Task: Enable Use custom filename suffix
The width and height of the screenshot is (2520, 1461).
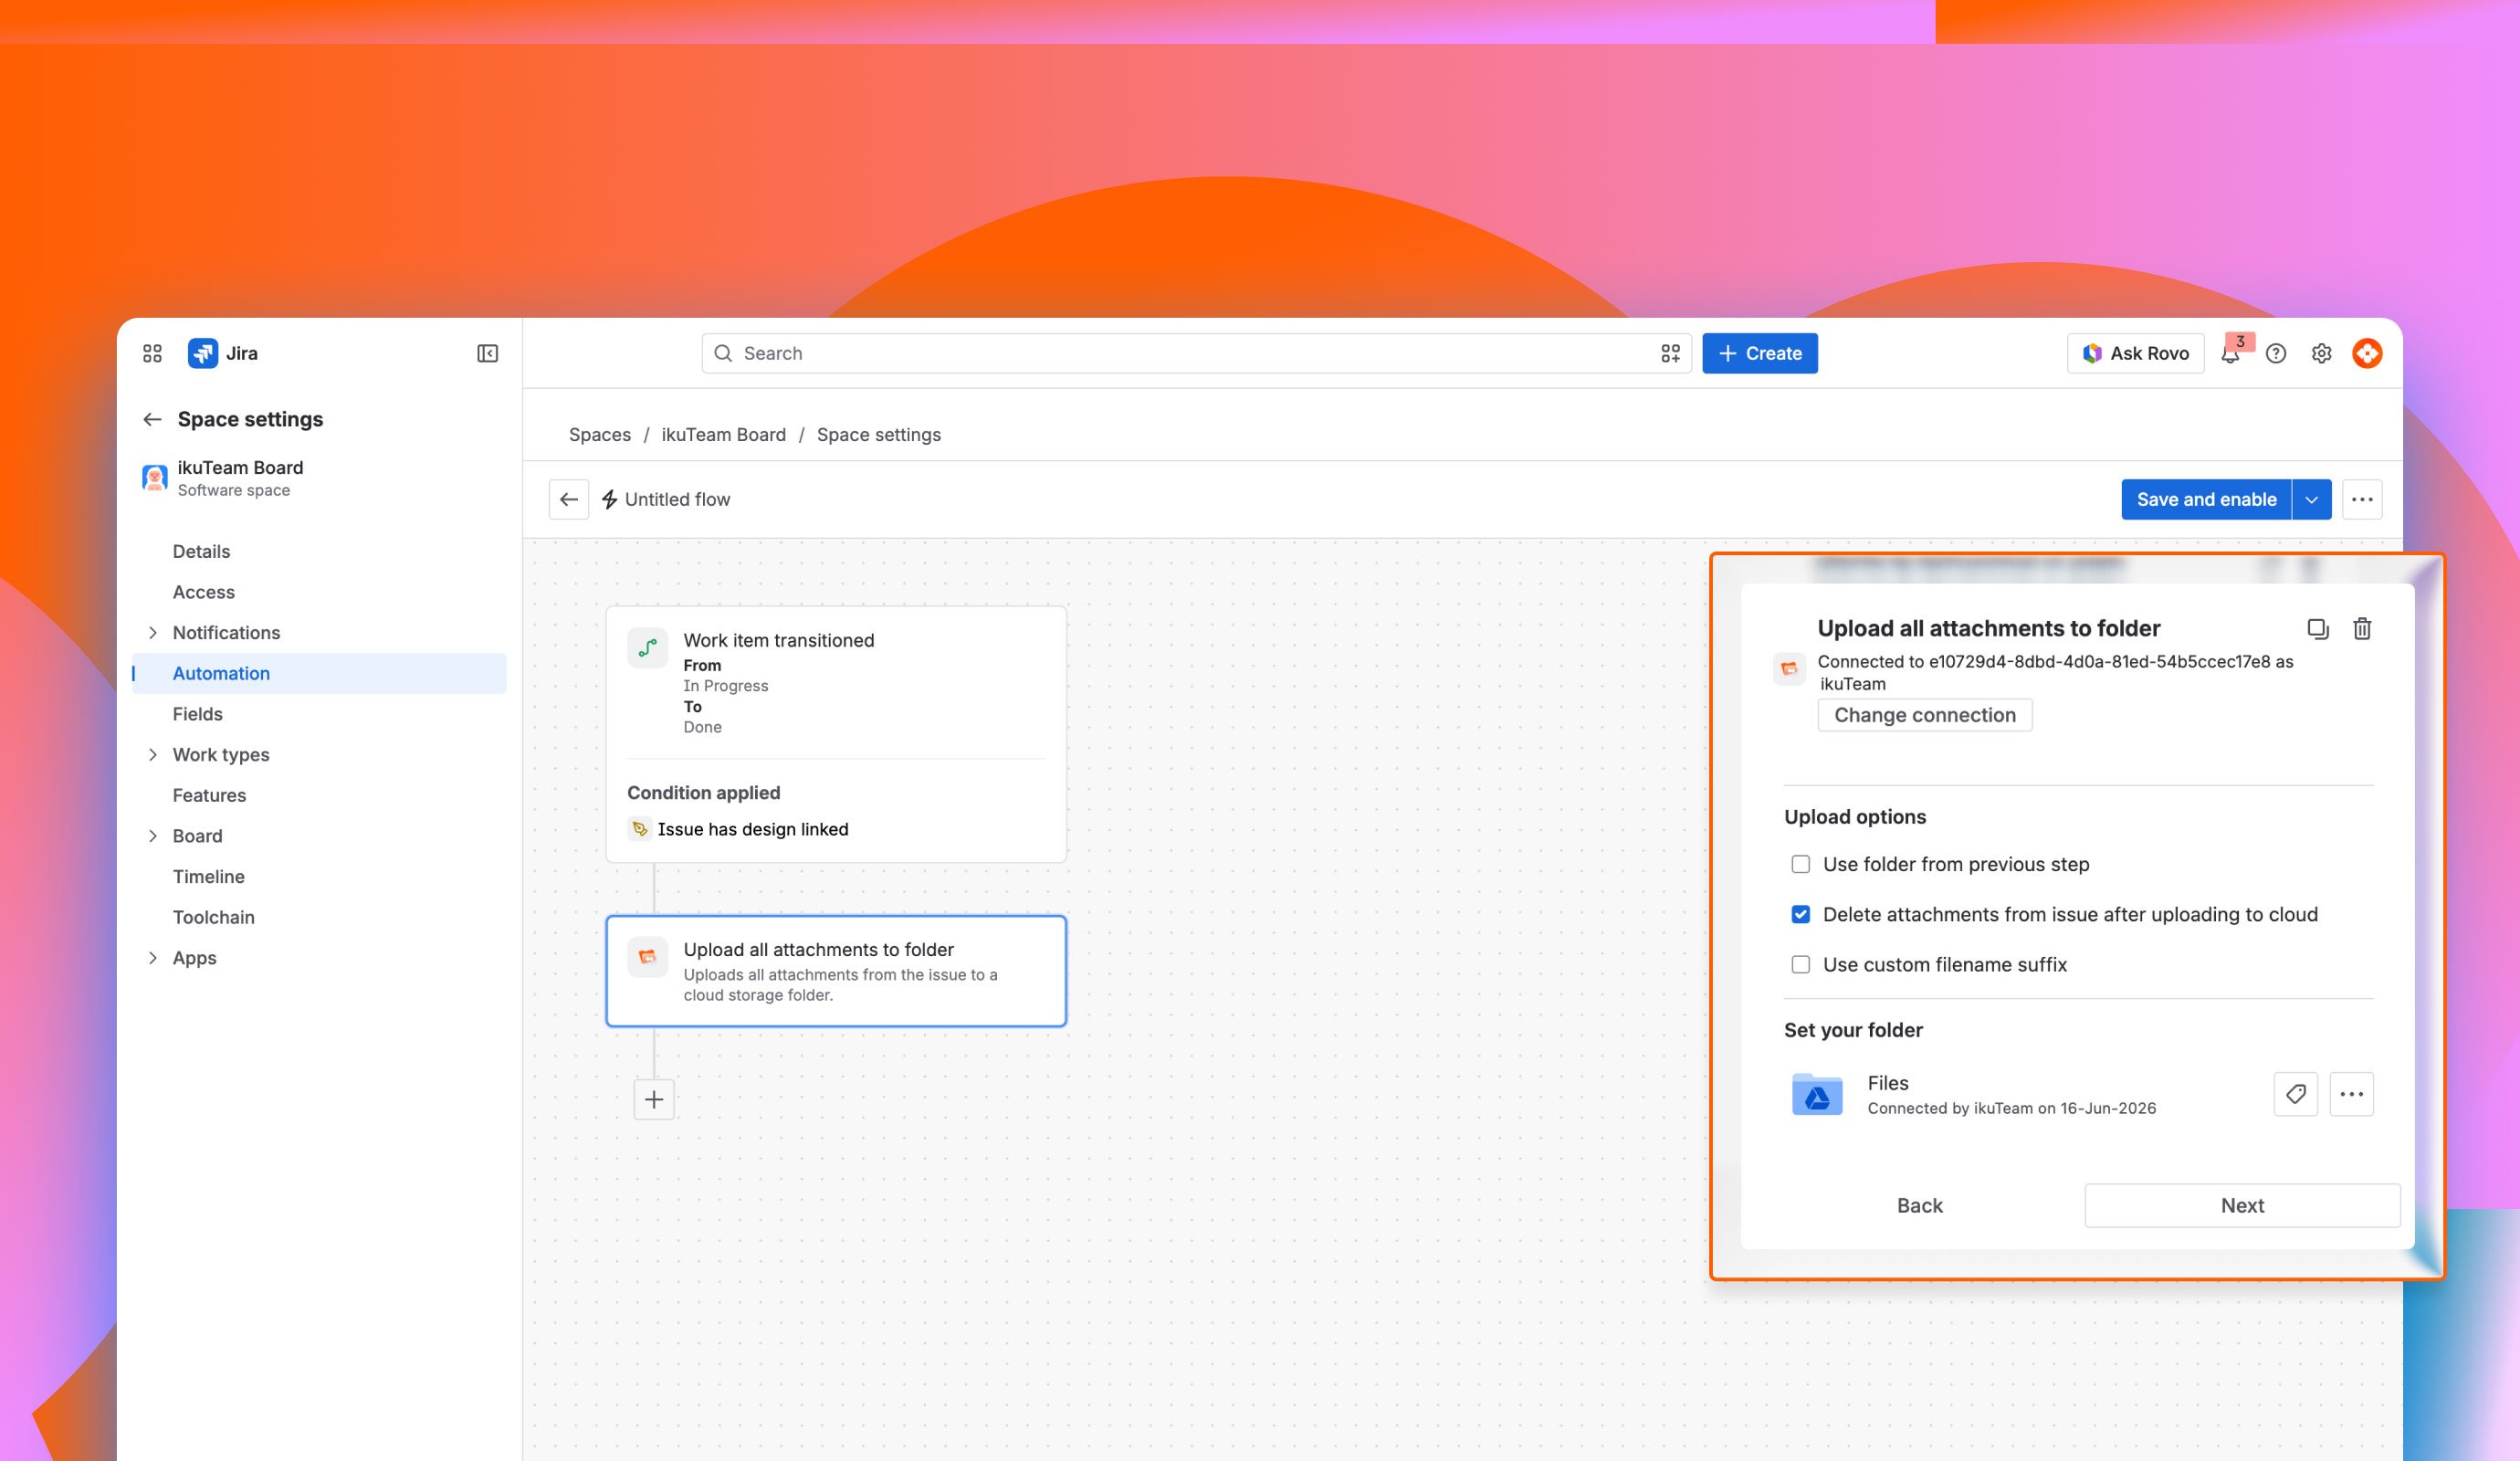Action: point(1801,964)
